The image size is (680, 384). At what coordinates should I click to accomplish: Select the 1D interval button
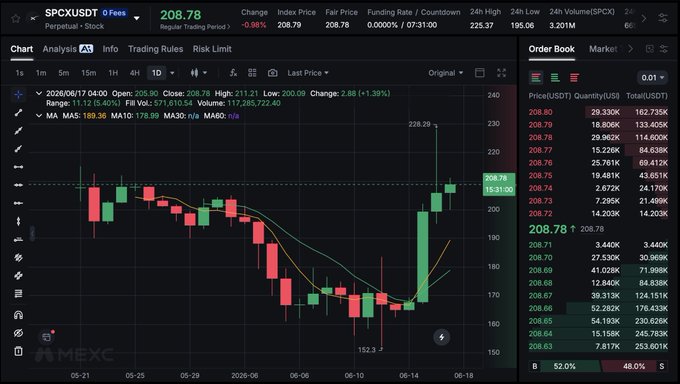point(157,73)
